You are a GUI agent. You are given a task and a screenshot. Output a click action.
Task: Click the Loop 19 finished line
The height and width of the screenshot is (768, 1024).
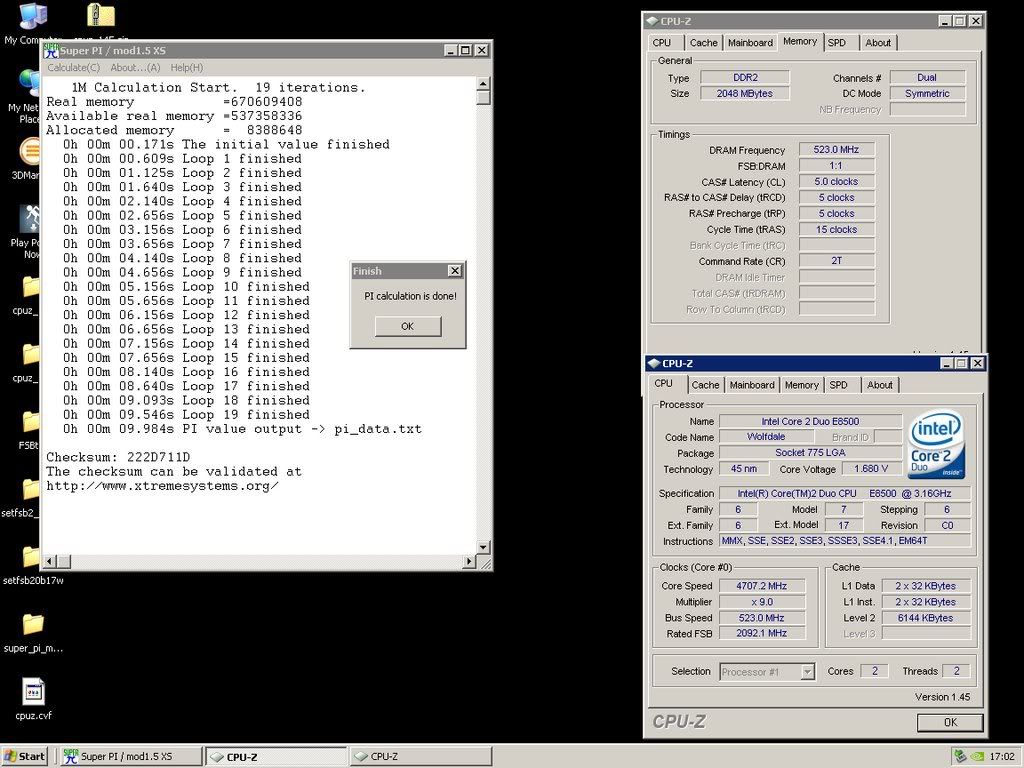click(x=186, y=415)
